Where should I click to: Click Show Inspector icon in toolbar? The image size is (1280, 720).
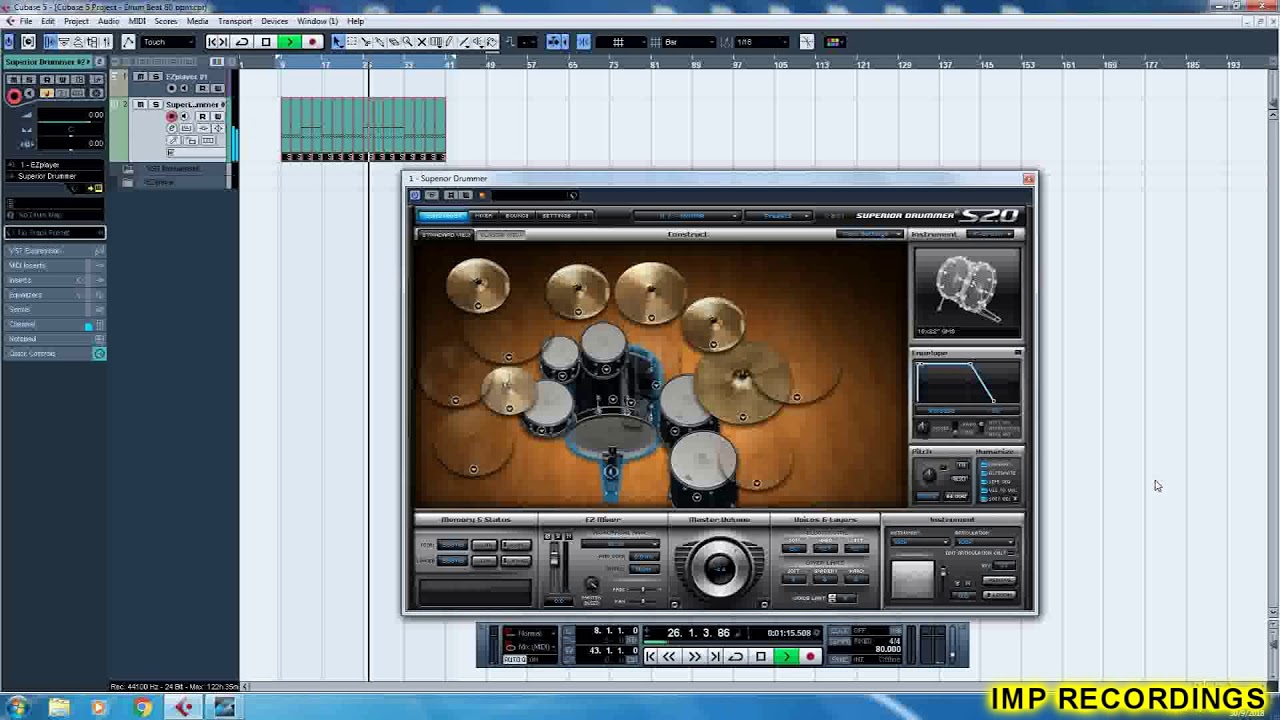[x=50, y=42]
